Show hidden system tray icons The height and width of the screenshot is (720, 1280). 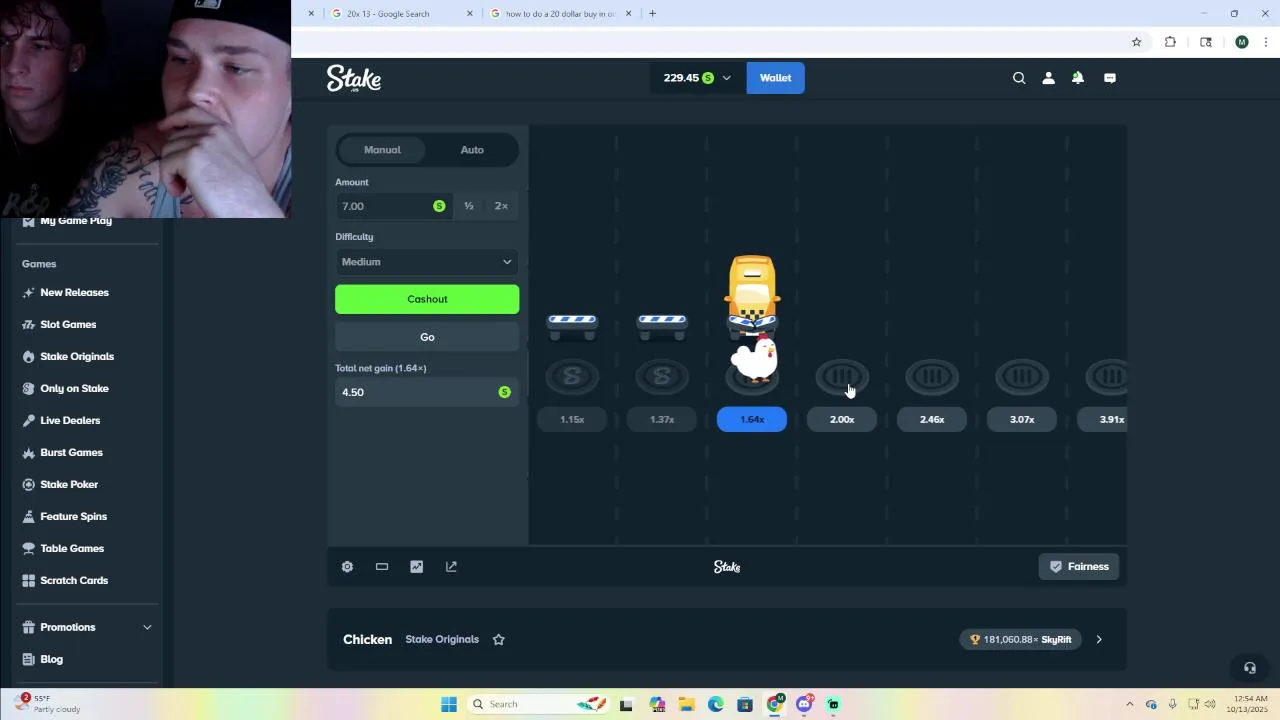pyautogui.click(x=1130, y=704)
